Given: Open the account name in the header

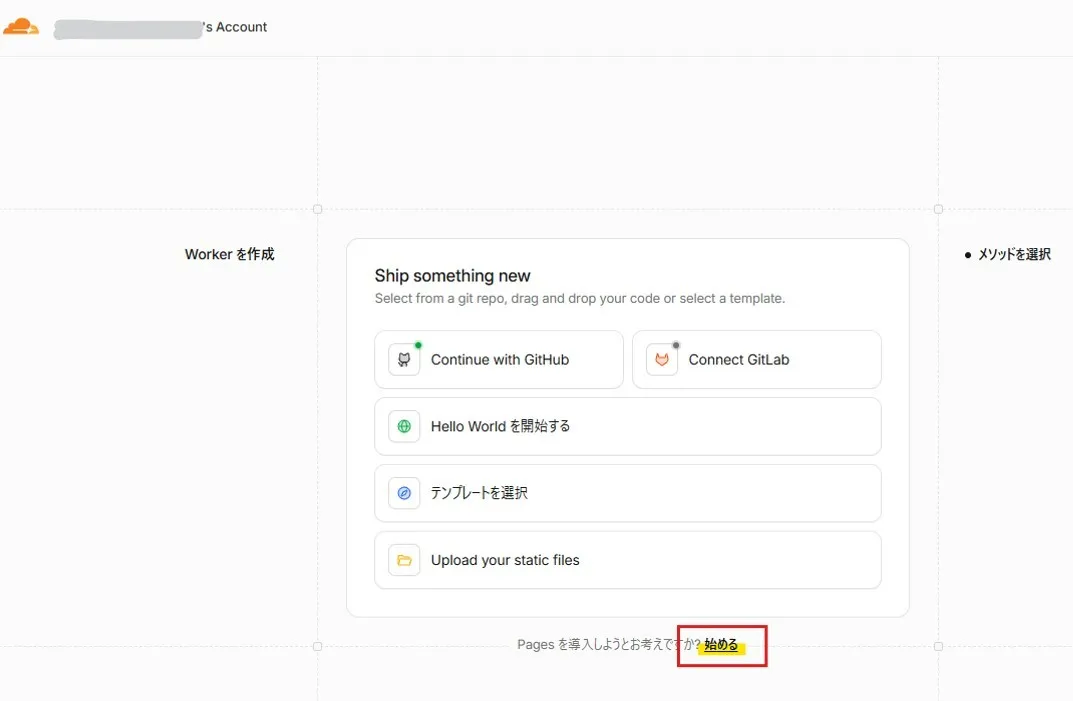Looking at the screenshot, I should [x=160, y=27].
